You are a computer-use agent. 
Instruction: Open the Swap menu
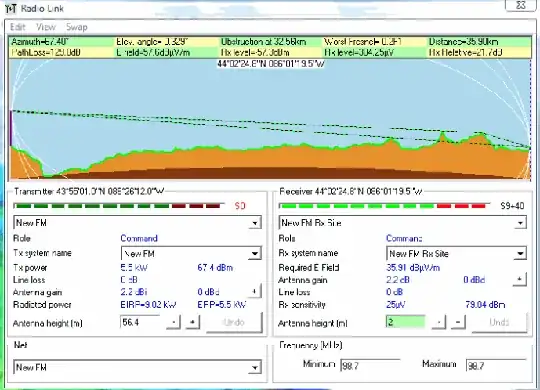click(x=76, y=27)
